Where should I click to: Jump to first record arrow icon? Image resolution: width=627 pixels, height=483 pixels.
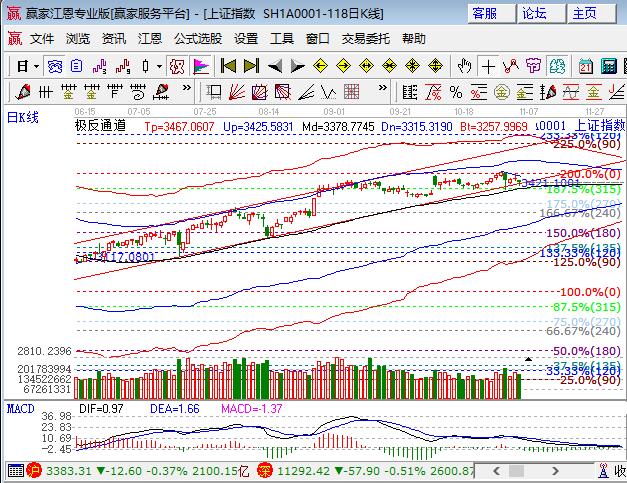pyautogui.click(x=228, y=66)
